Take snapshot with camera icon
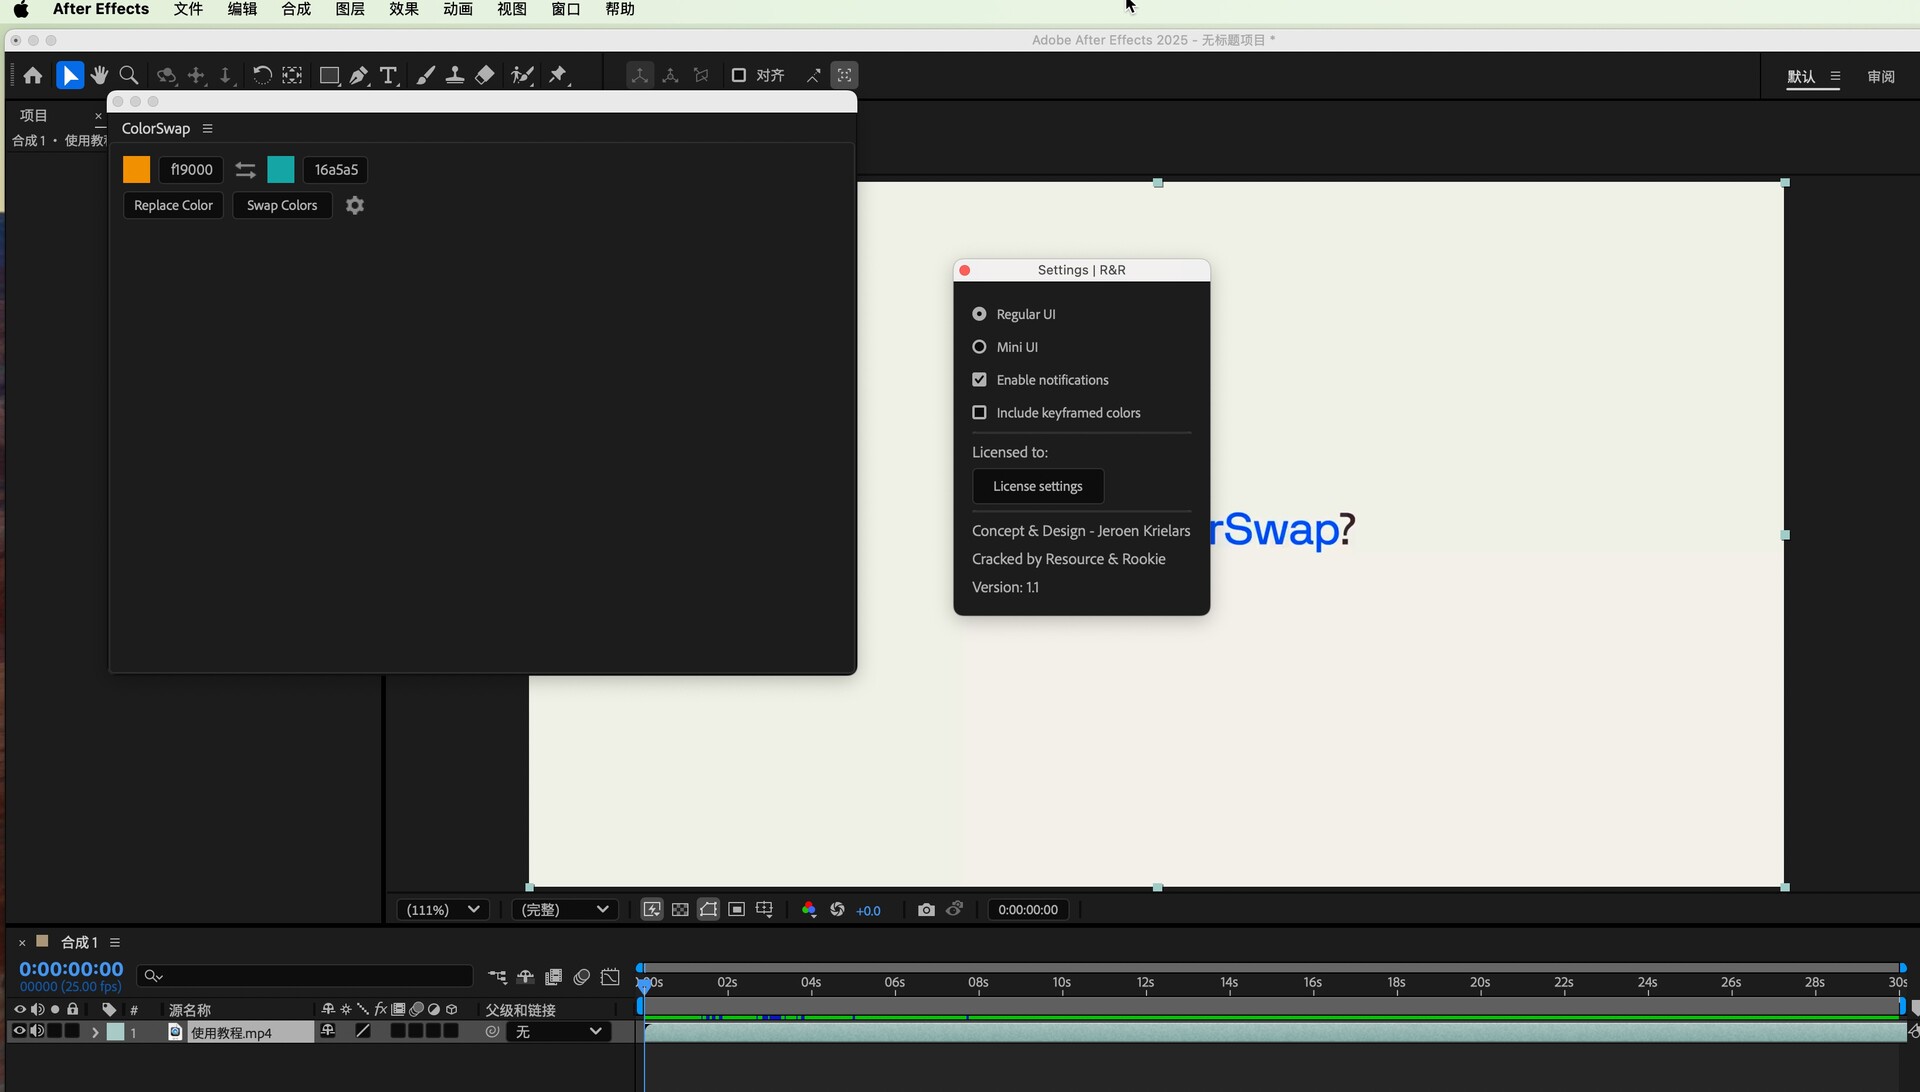Screen dimensions: 1920x1092 926,910
